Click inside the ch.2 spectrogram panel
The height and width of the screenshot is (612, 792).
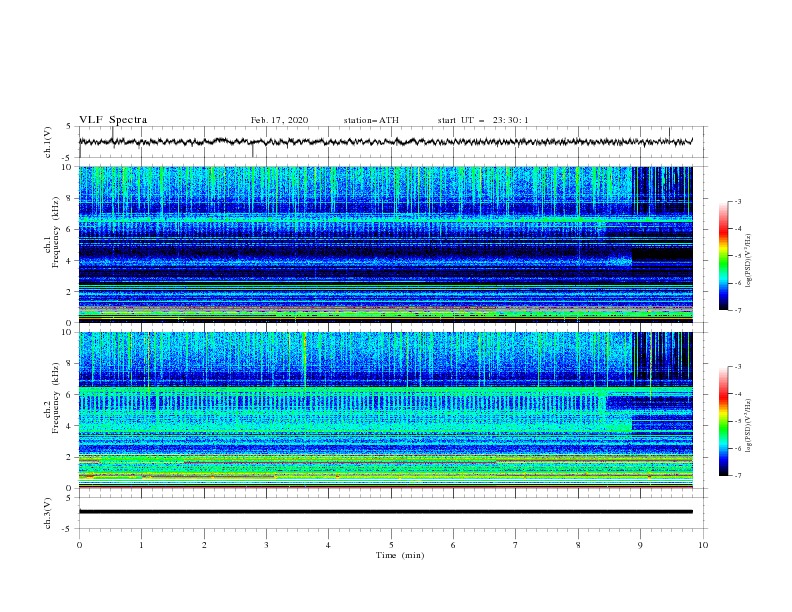click(x=385, y=410)
